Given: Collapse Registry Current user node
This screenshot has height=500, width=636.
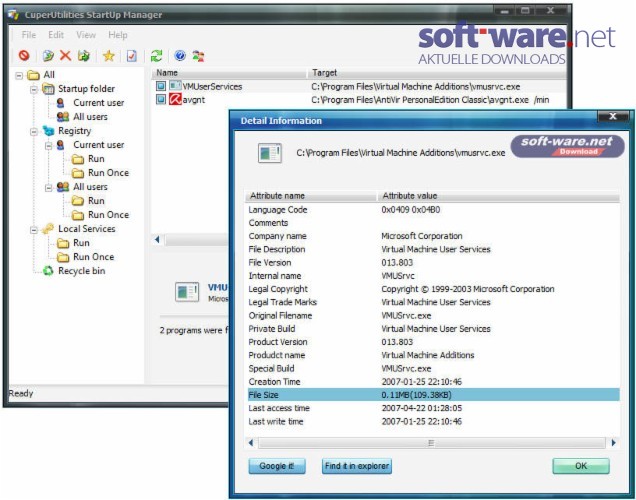Looking at the screenshot, I should coord(48,145).
